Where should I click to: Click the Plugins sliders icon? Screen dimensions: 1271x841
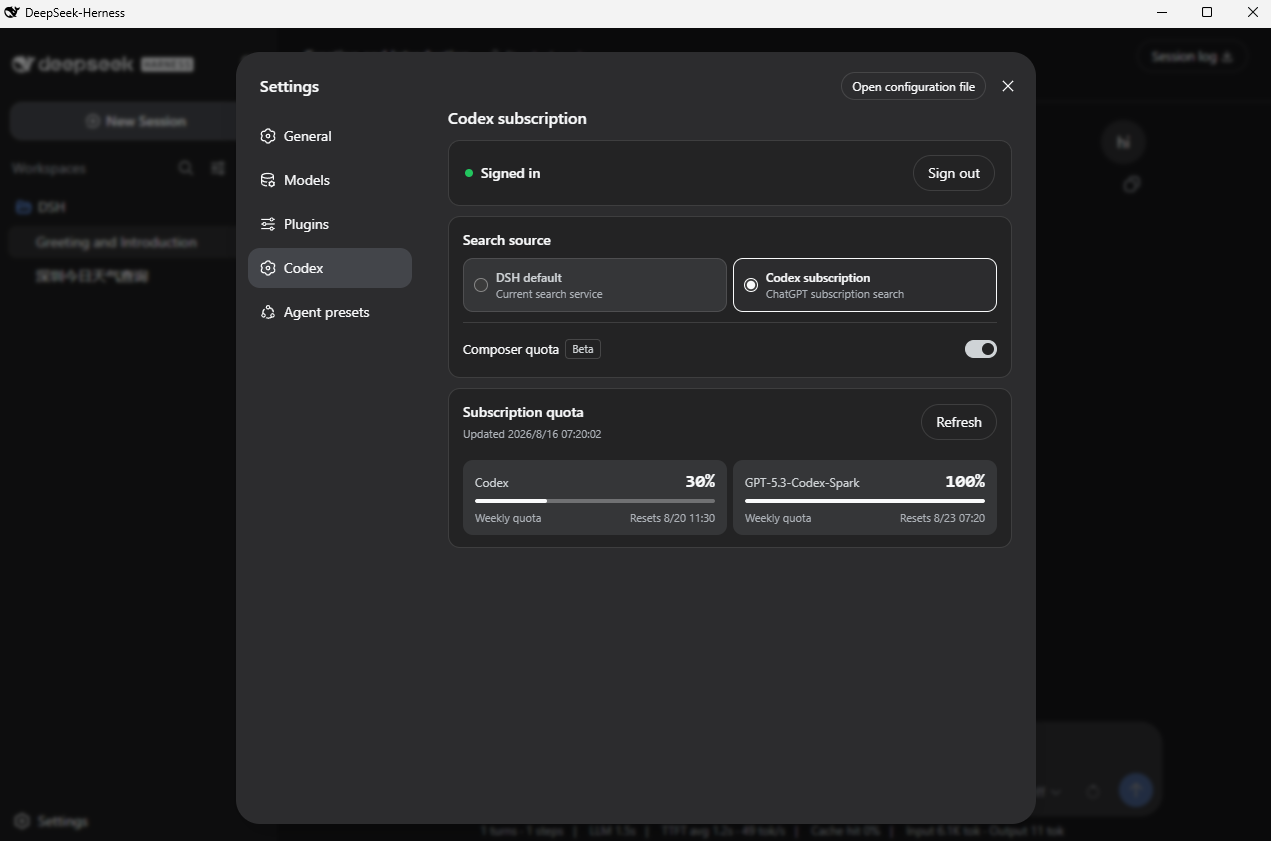pyautogui.click(x=268, y=224)
